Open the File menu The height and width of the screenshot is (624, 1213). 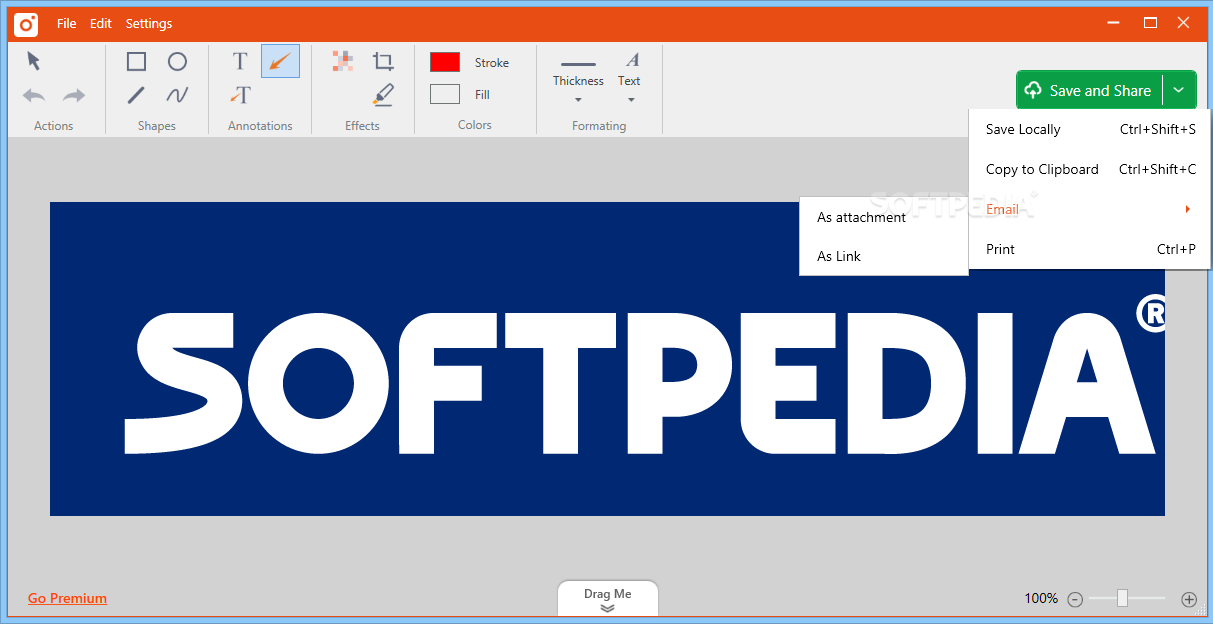[66, 23]
